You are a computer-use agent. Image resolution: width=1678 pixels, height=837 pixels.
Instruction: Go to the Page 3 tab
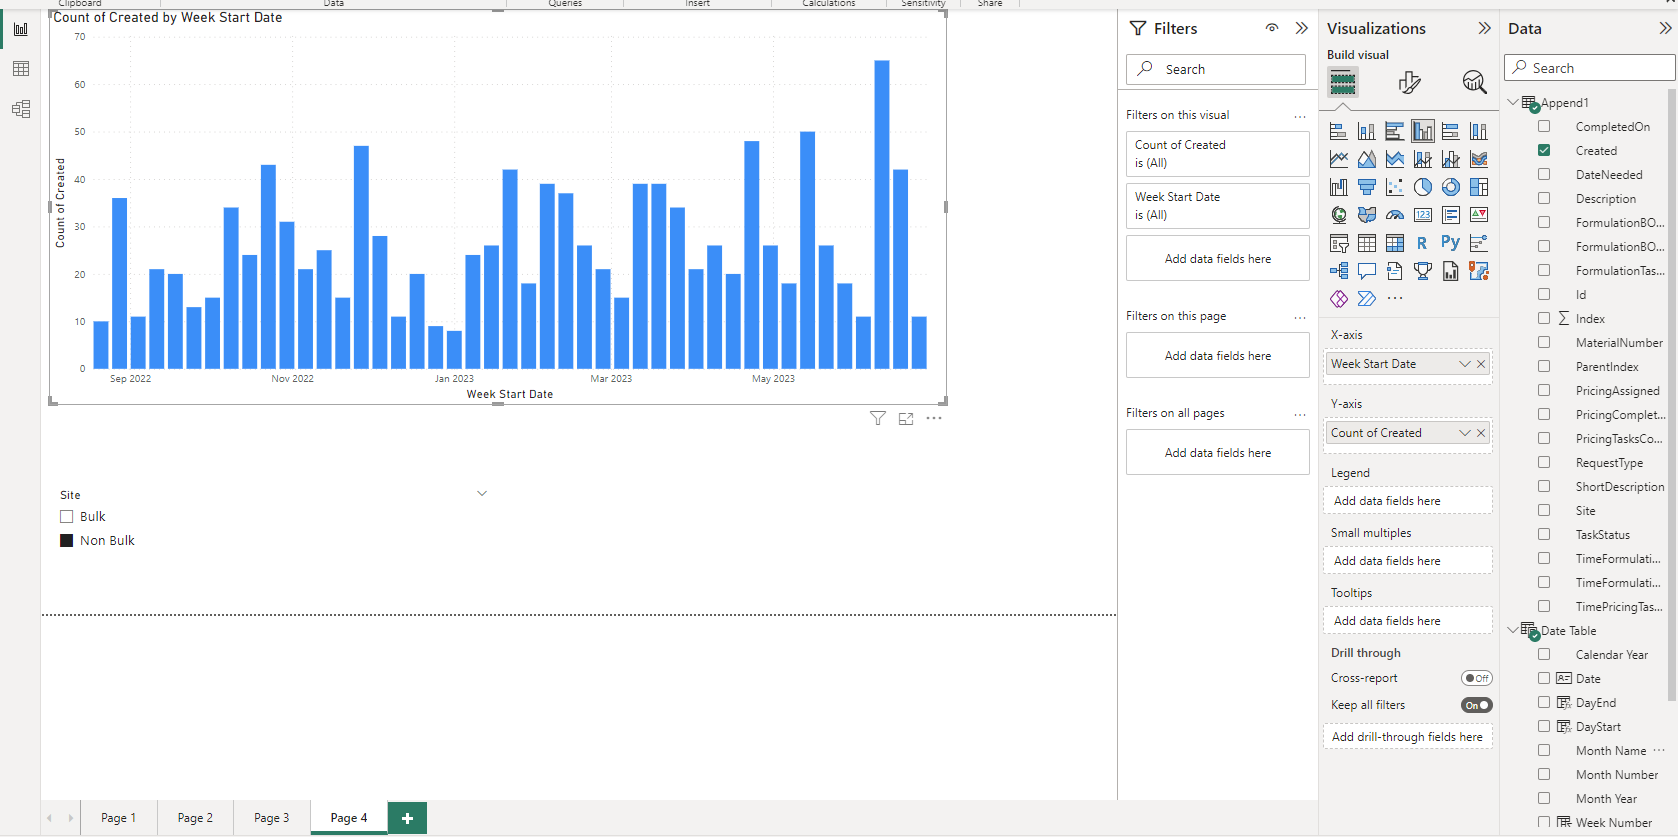272,818
